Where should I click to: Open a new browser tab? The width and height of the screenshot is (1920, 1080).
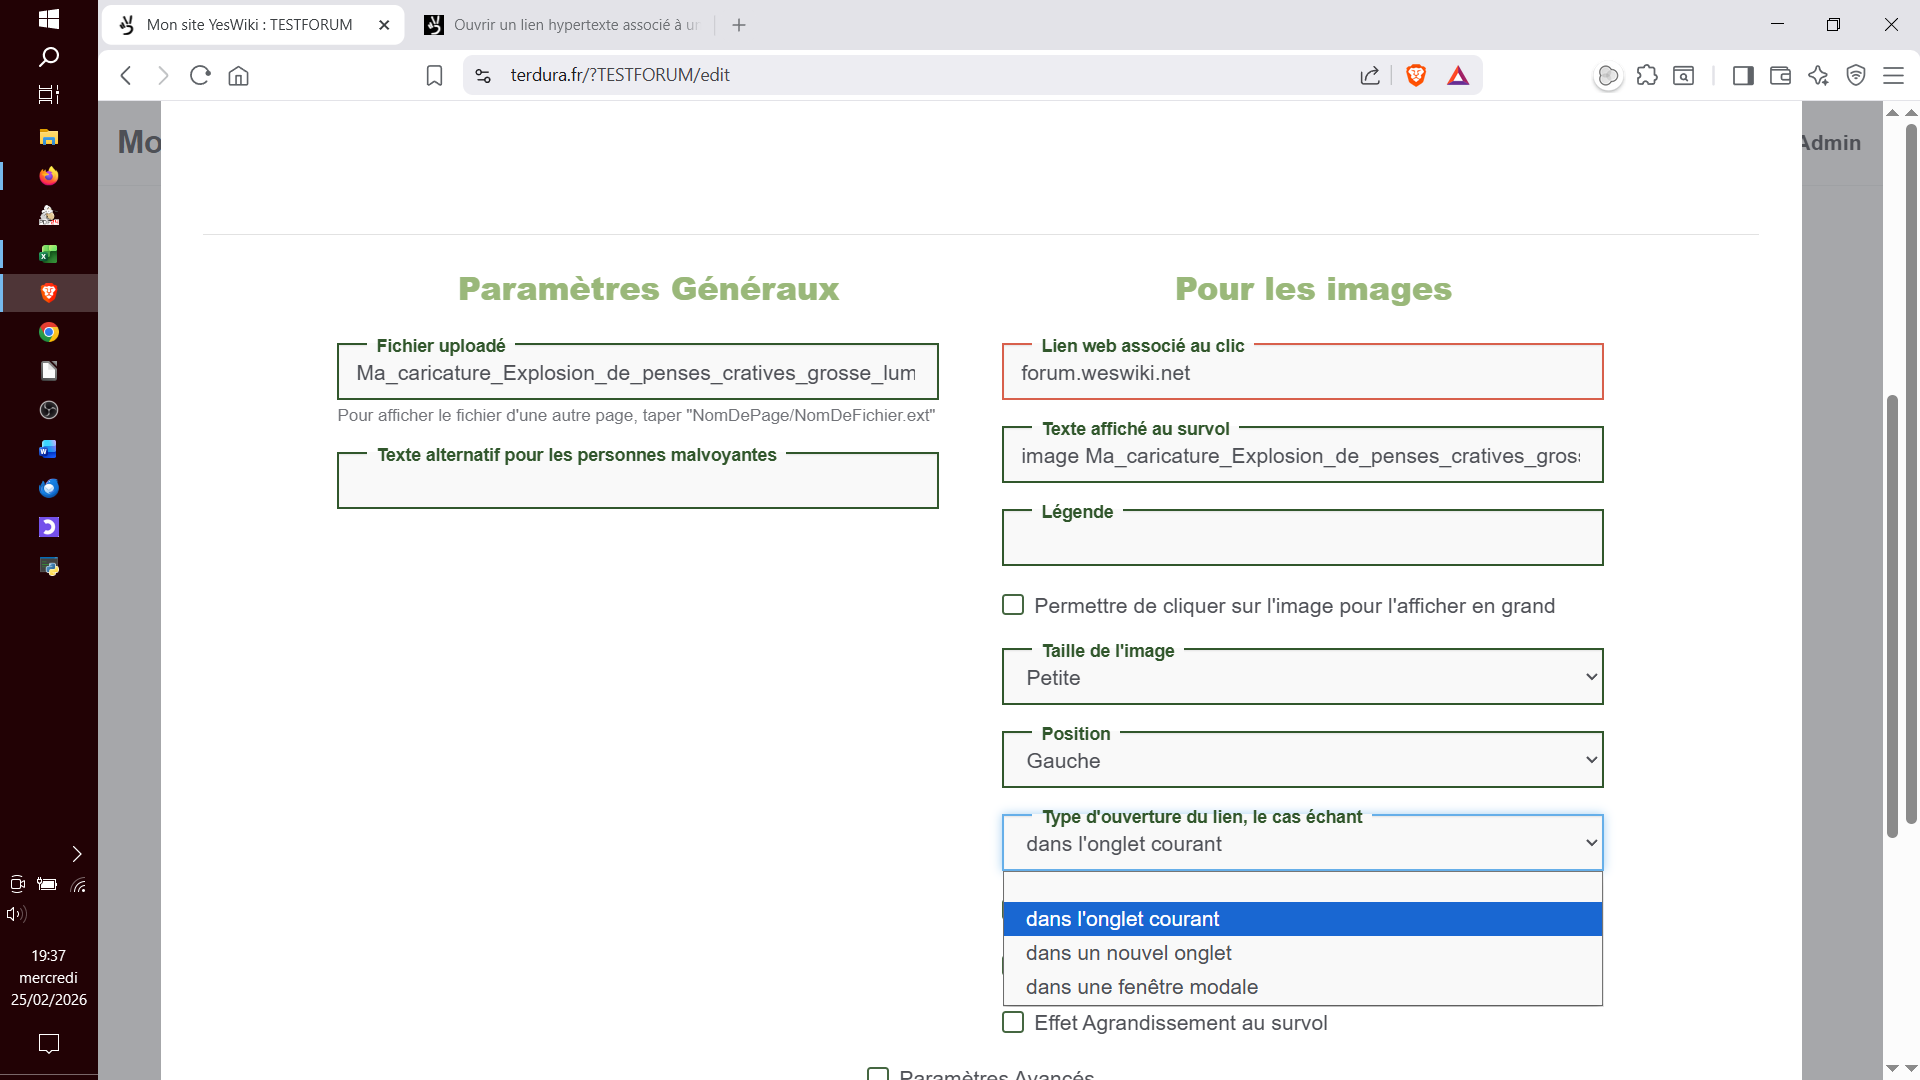tap(739, 25)
